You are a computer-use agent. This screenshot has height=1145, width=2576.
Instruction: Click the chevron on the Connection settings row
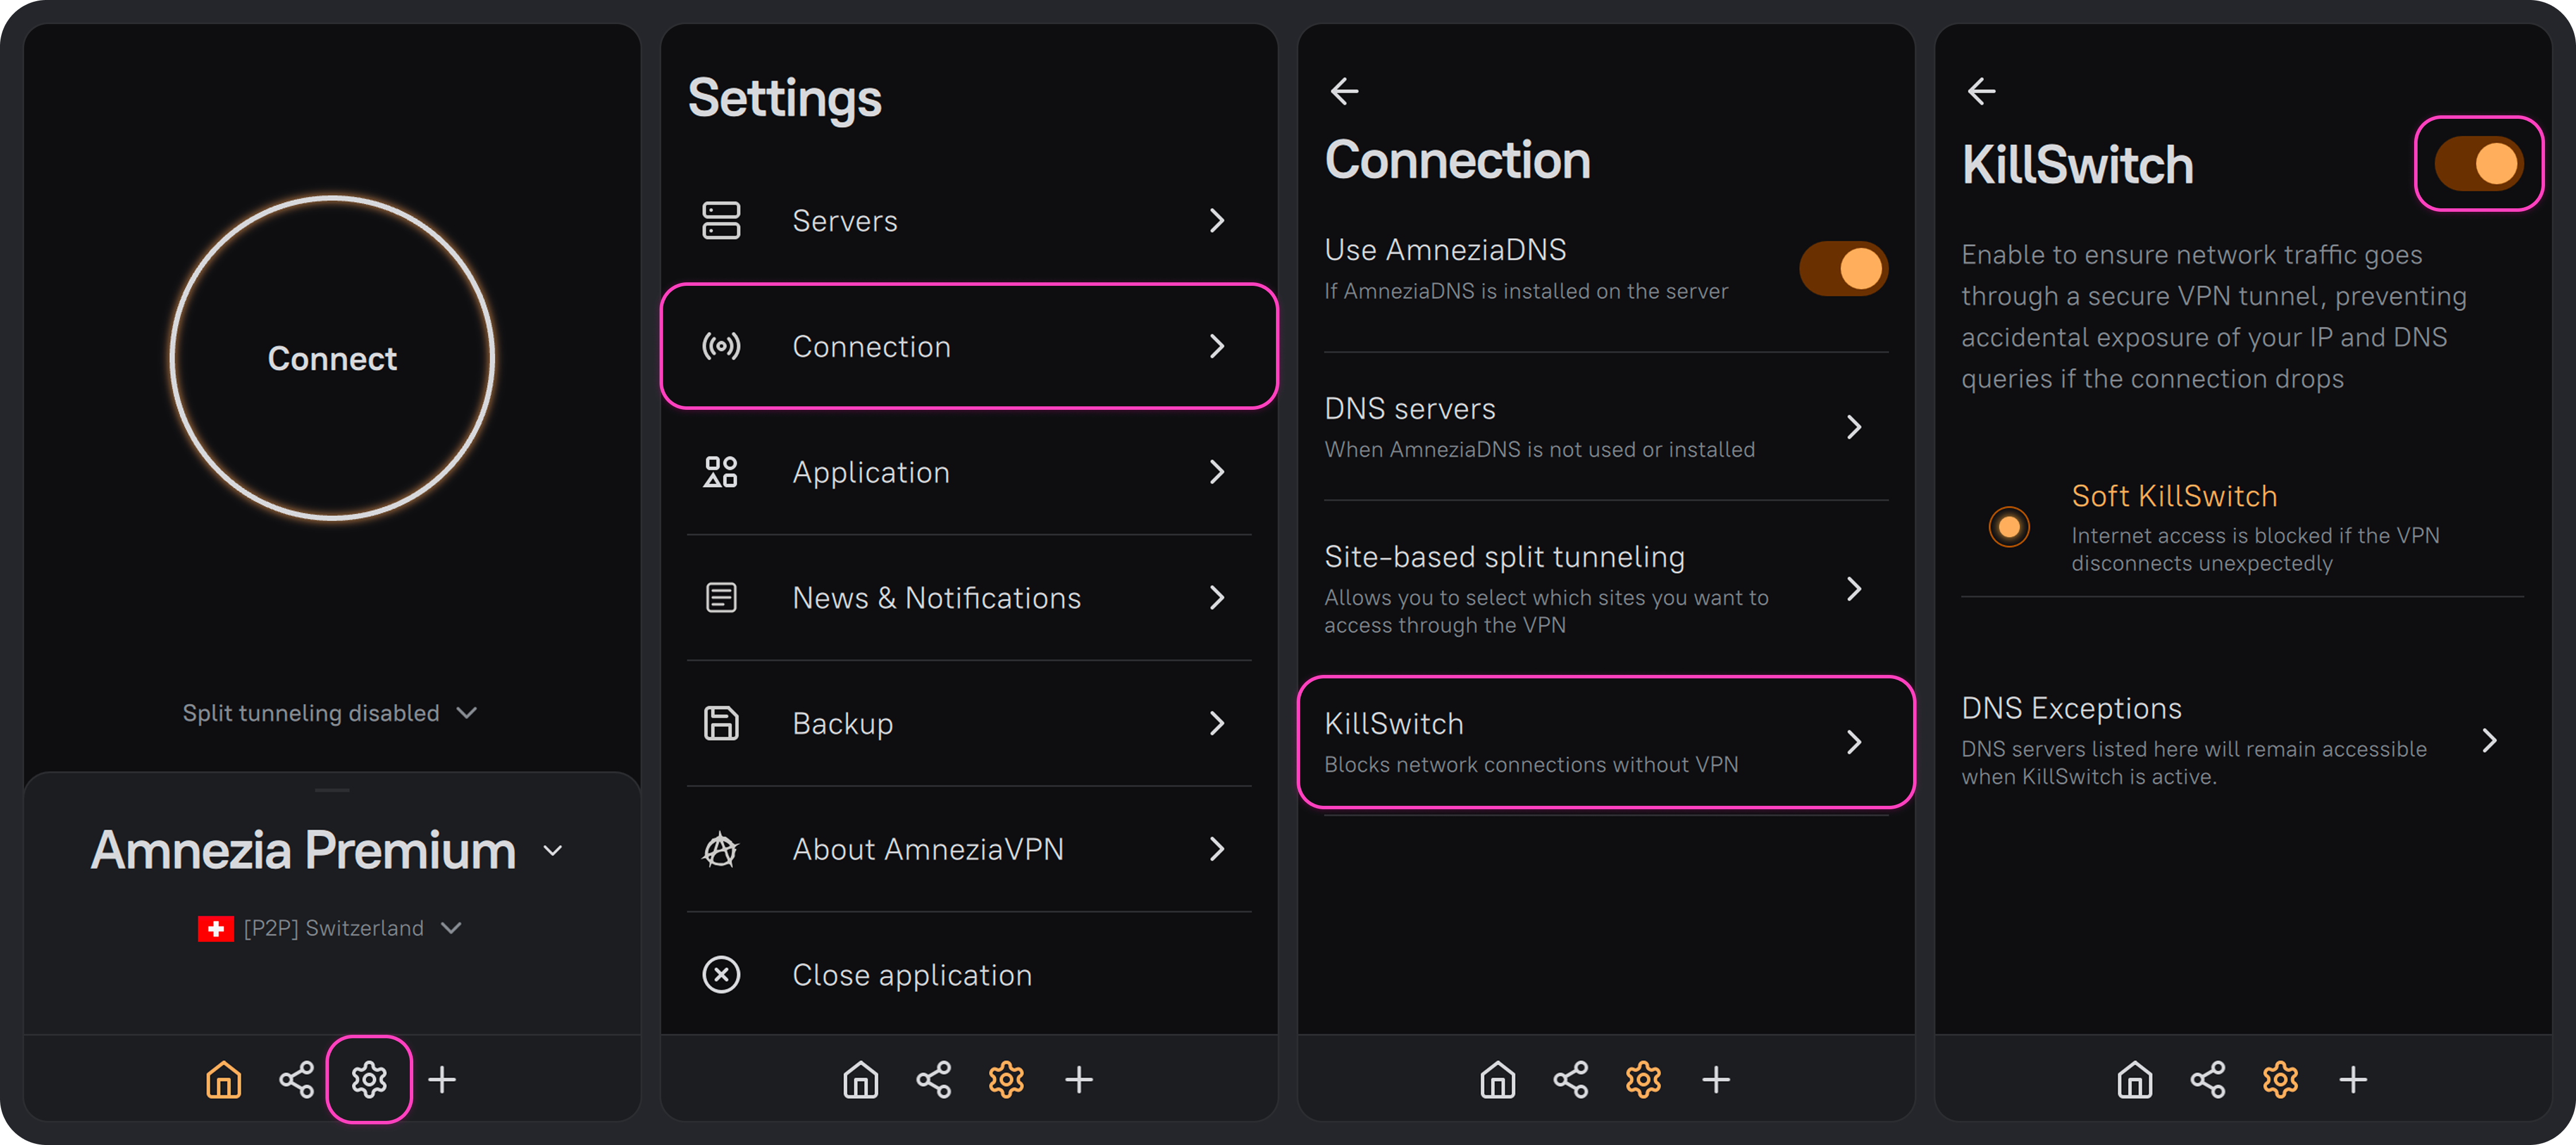point(1216,346)
